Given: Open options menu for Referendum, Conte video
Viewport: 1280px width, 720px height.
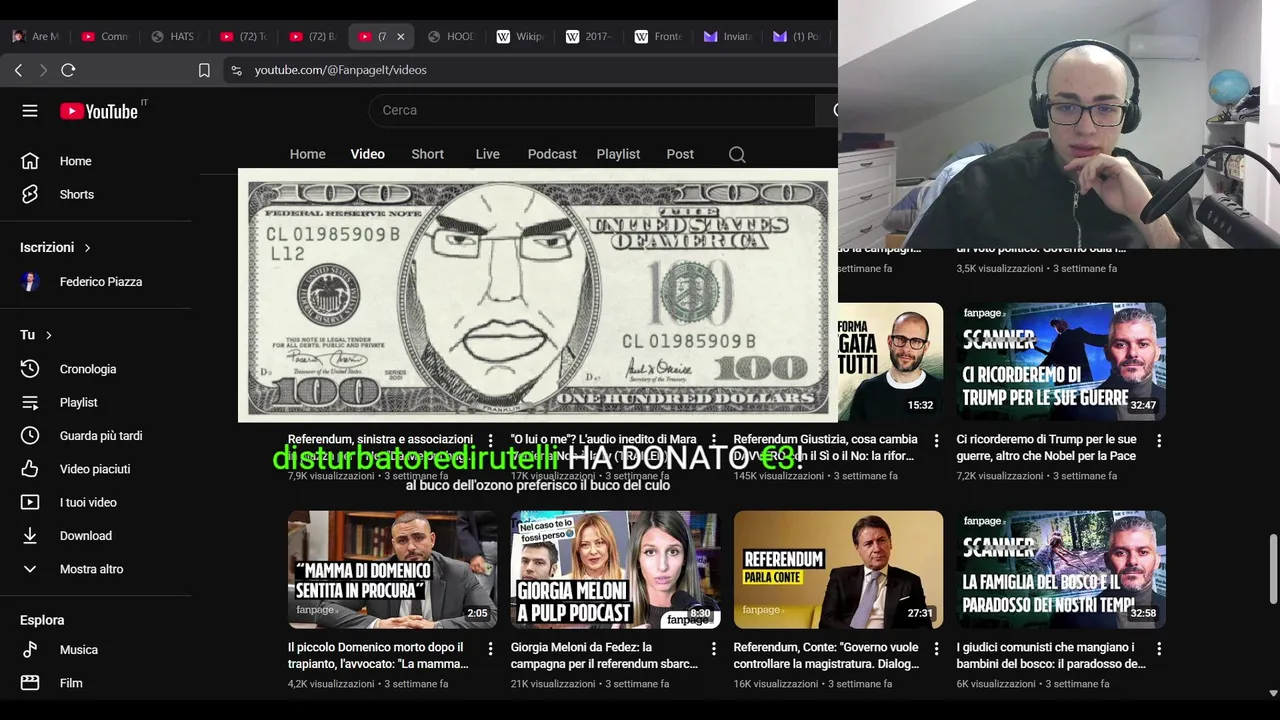Looking at the screenshot, I should 936,649.
